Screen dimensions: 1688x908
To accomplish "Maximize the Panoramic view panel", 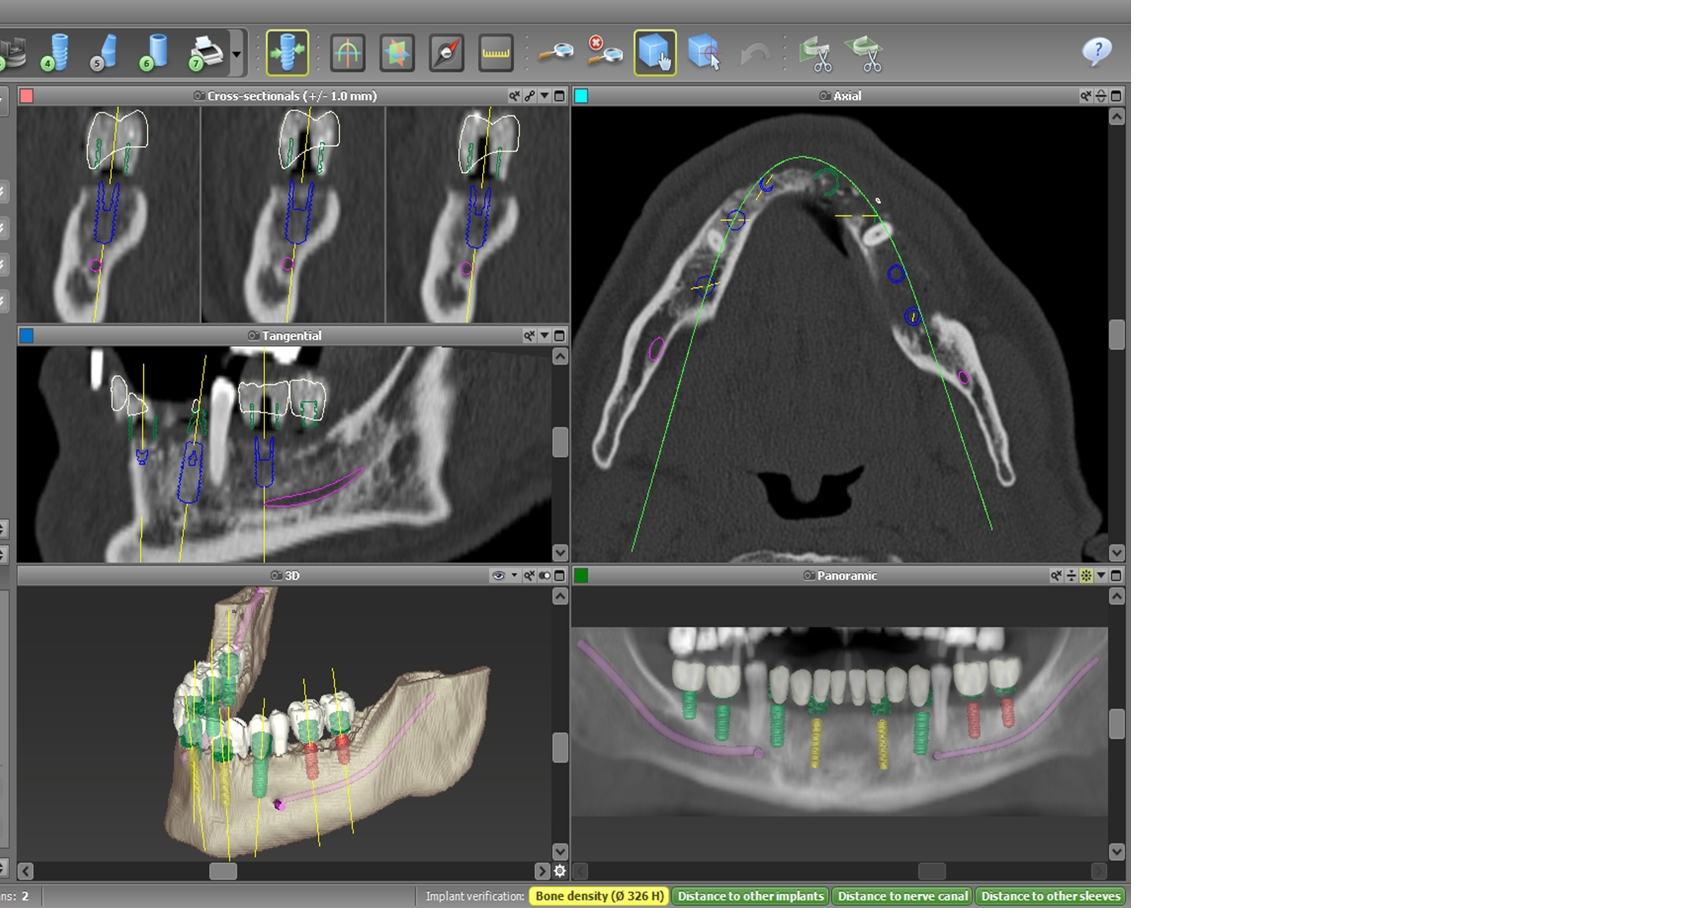I will tap(1117, 576).
